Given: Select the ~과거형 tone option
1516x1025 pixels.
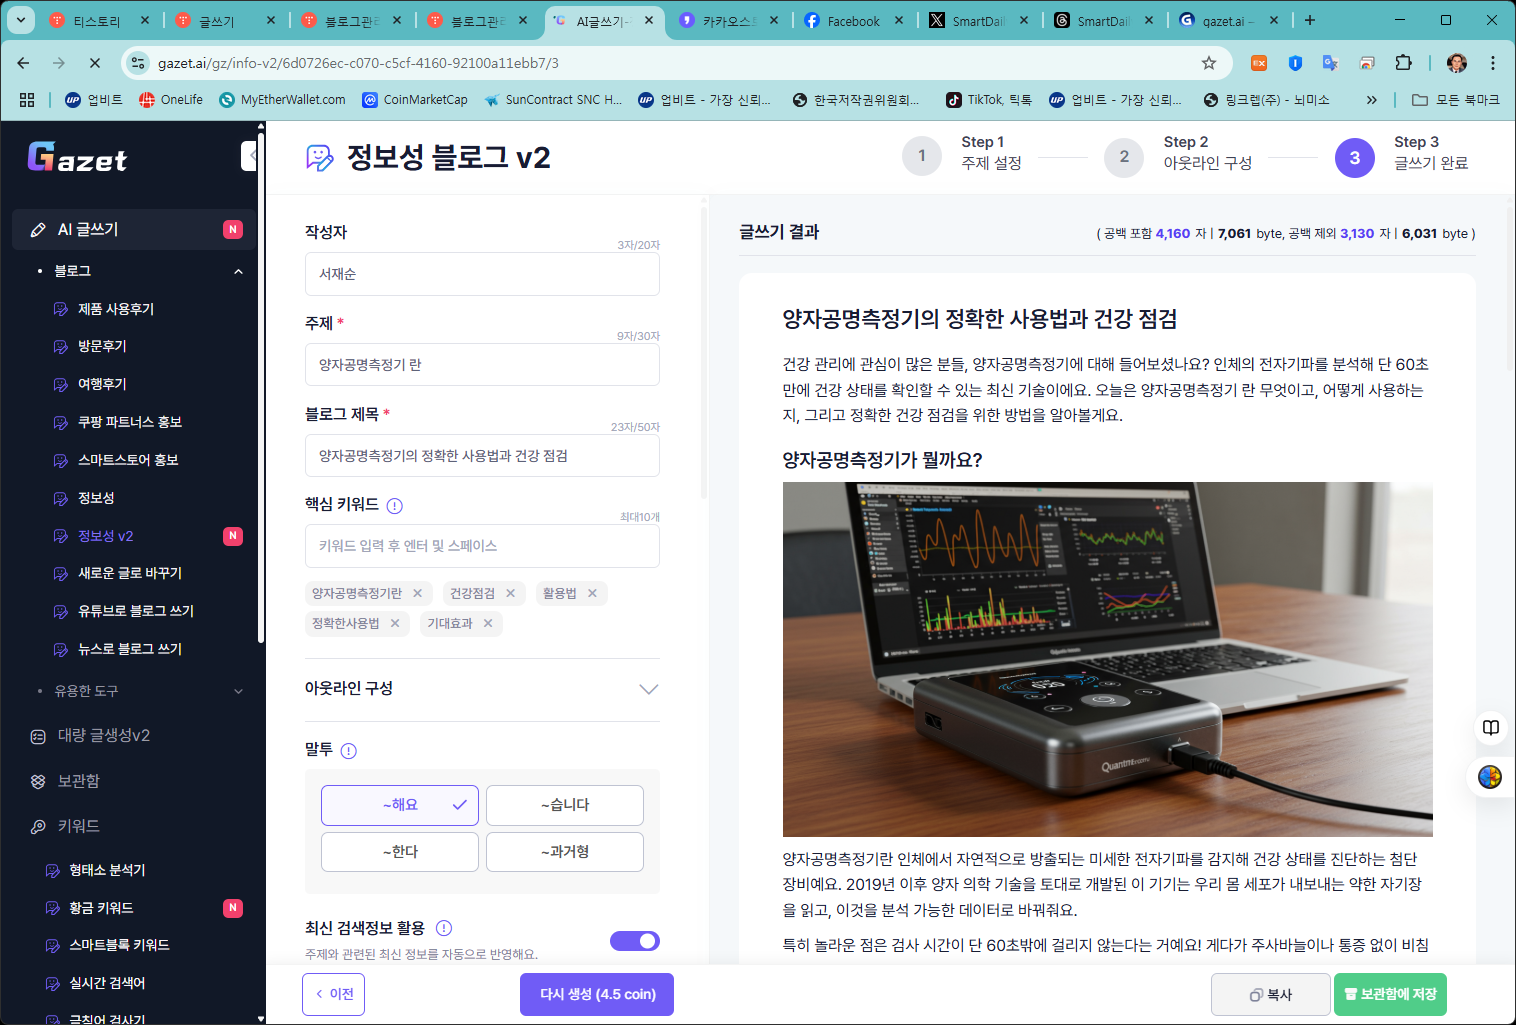Looking at the screenshot, I should 565,852.
